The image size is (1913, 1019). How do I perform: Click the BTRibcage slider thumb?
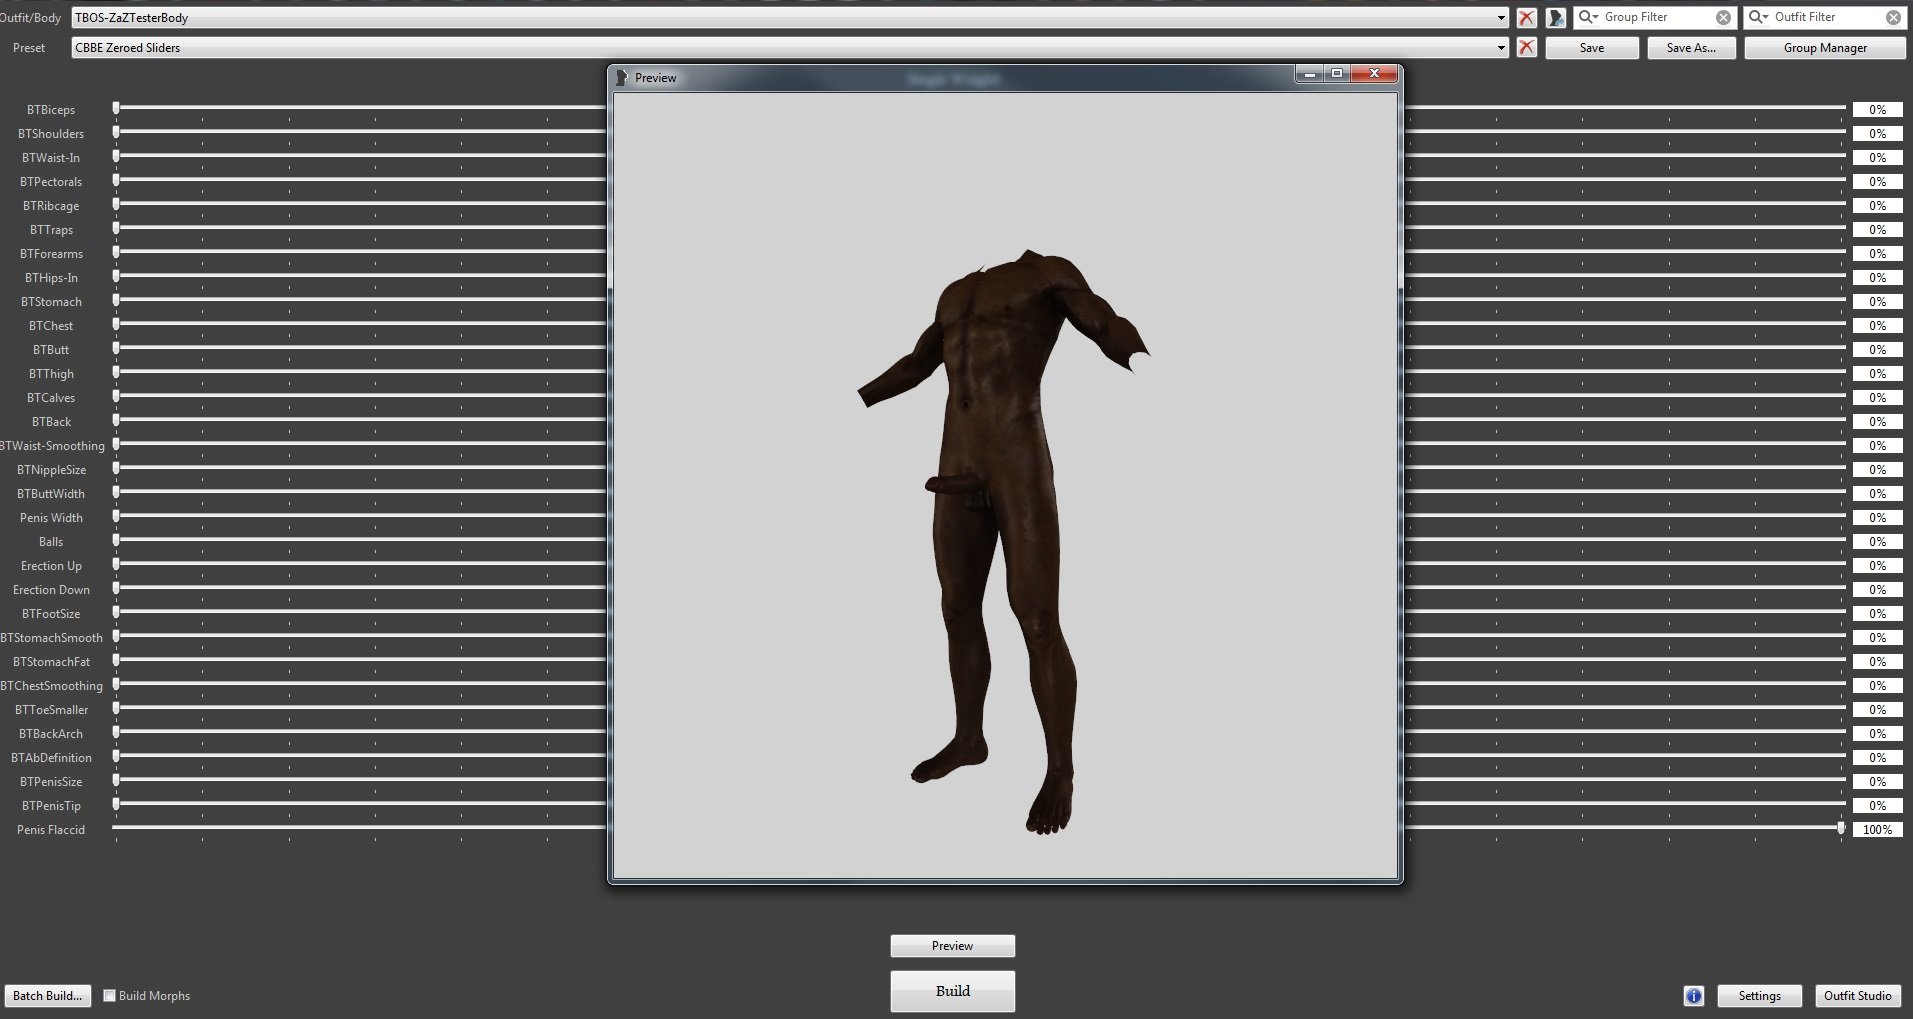point(116,204)
